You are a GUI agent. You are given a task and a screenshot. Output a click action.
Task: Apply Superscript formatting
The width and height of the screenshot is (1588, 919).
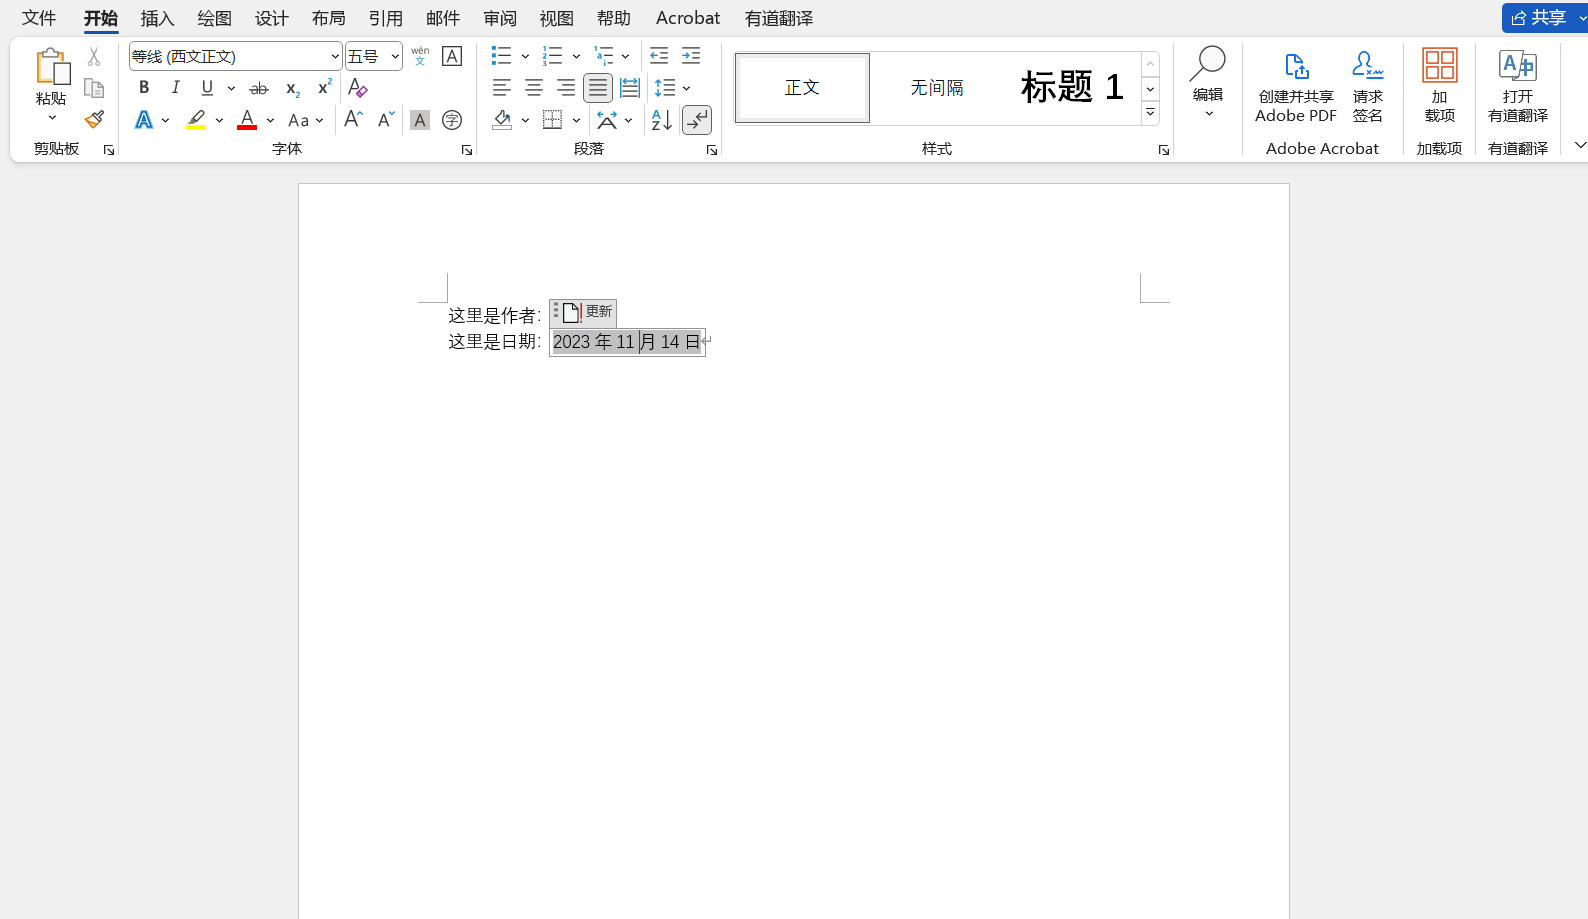coord(324,88)
